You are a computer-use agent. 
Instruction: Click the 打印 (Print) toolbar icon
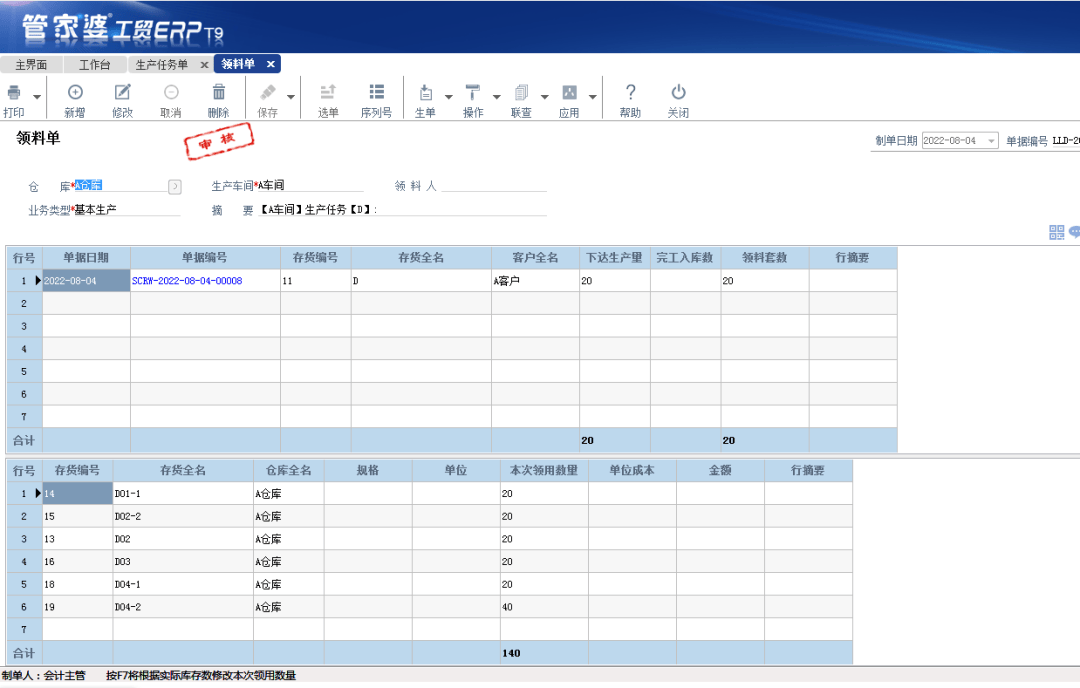click(14, 93)
